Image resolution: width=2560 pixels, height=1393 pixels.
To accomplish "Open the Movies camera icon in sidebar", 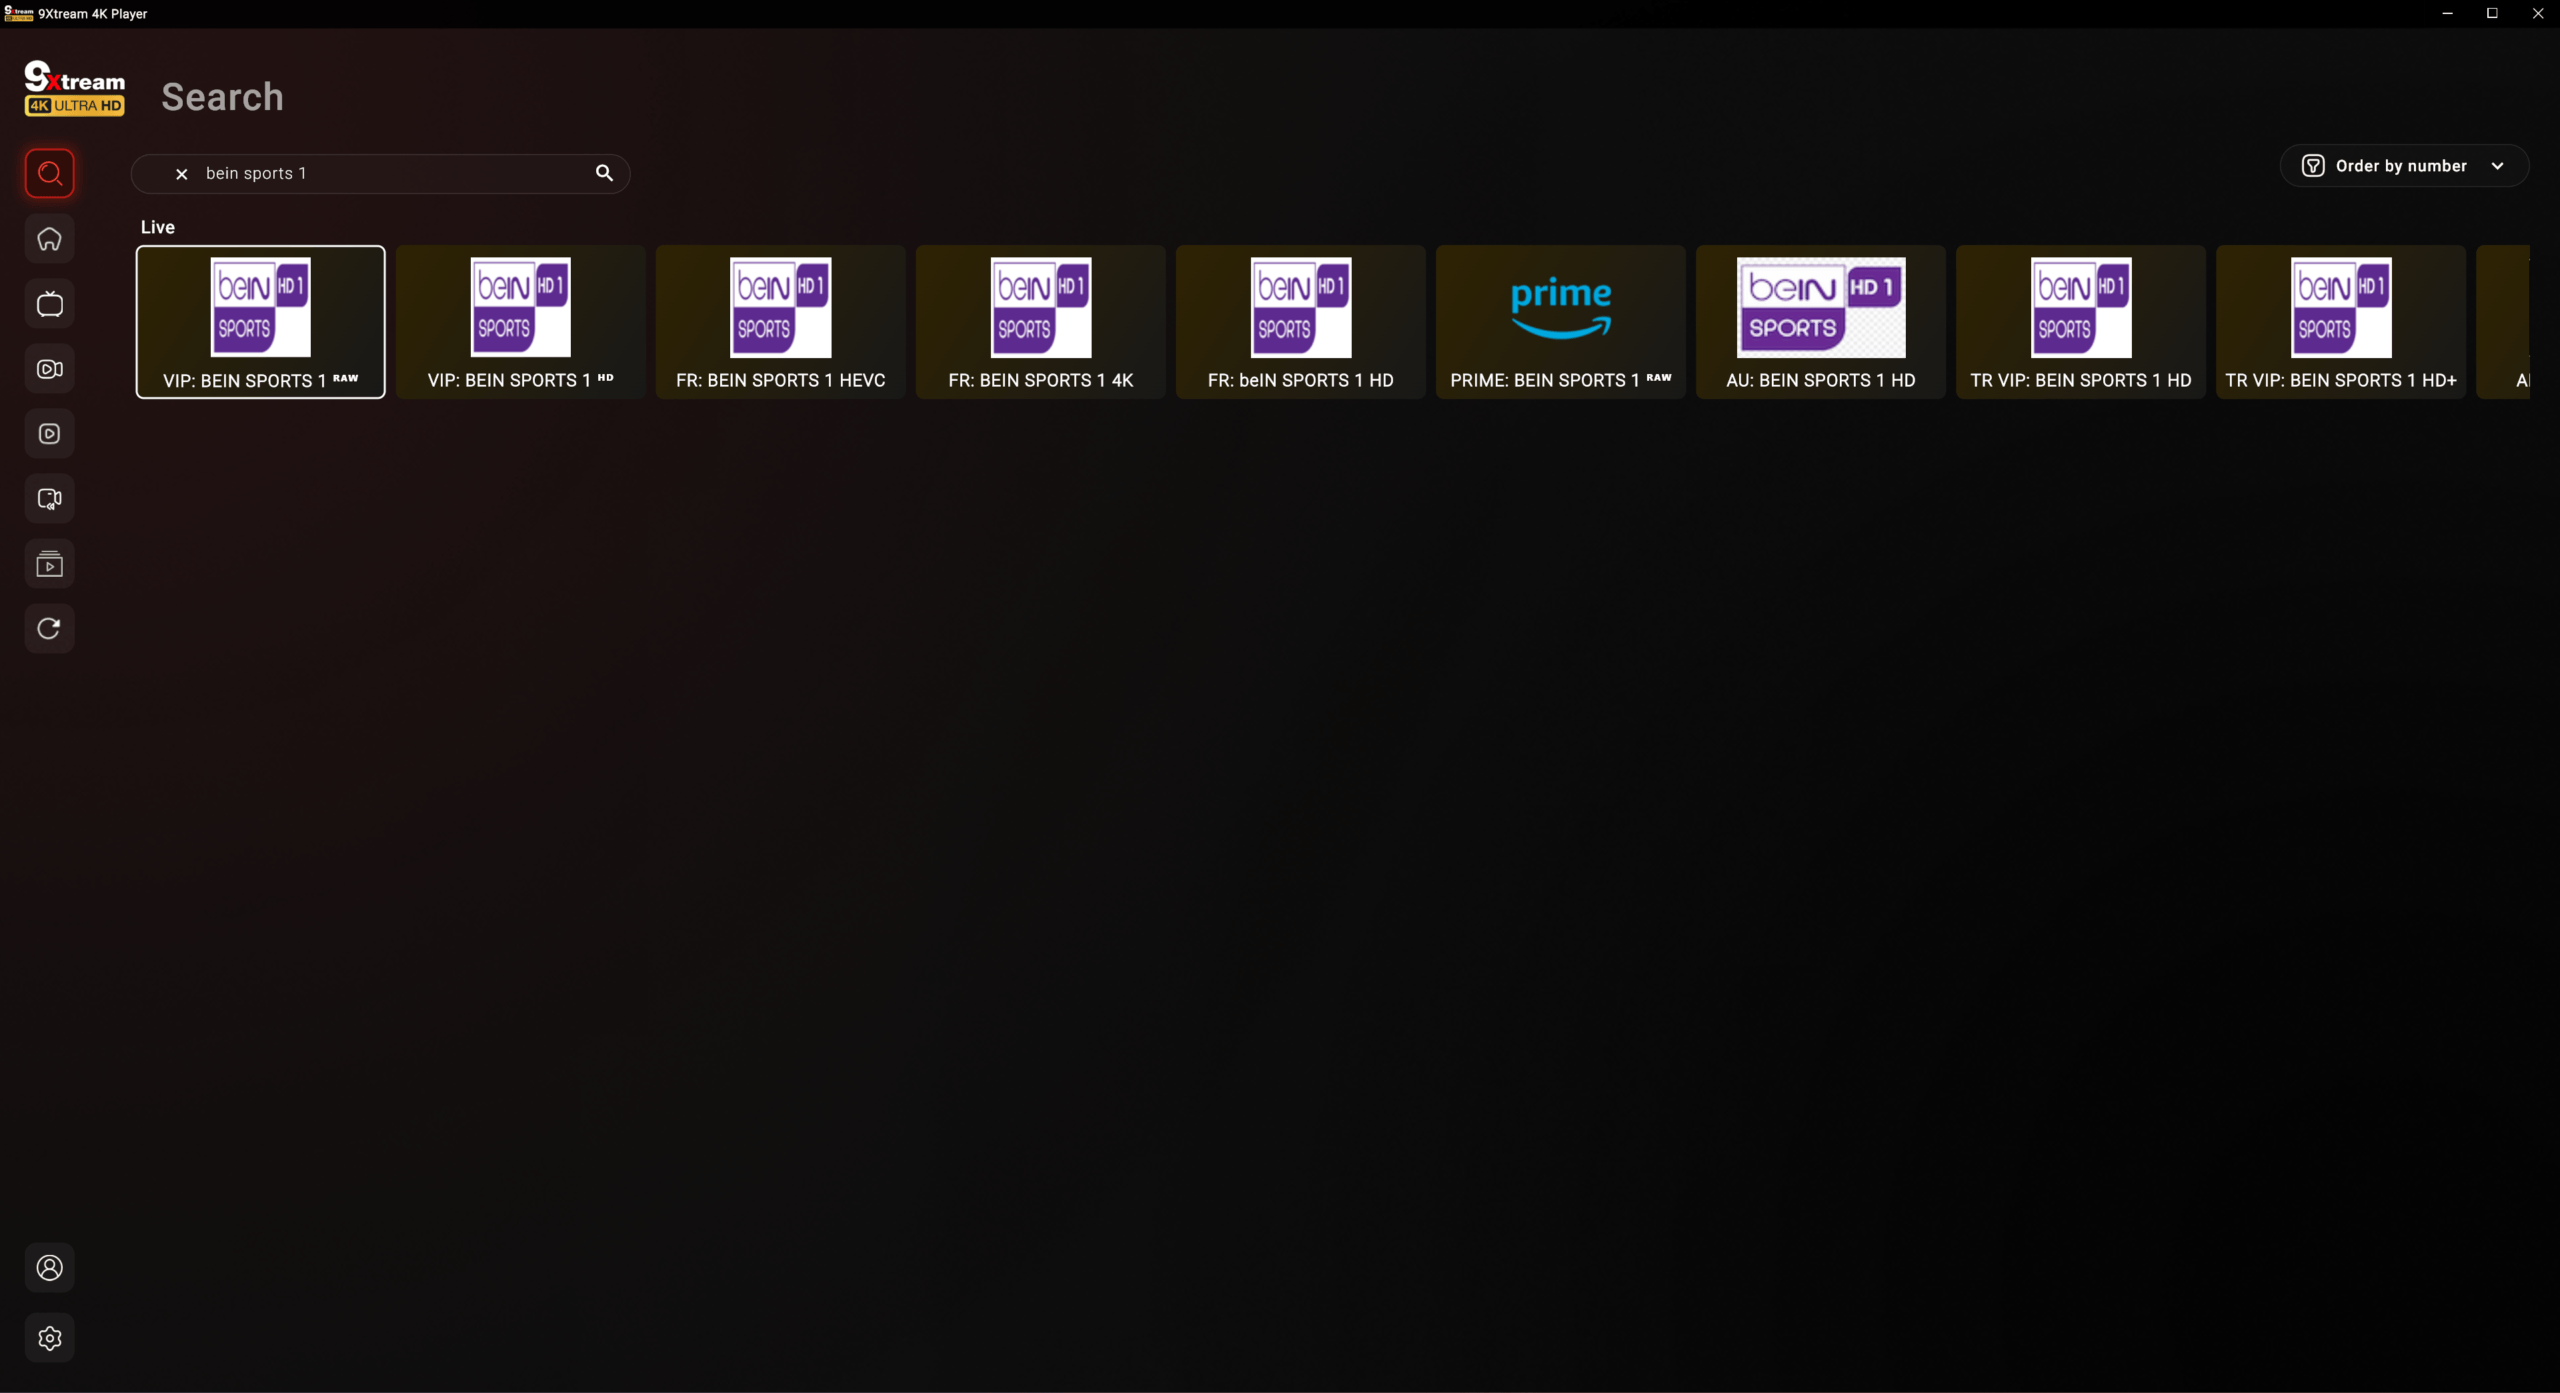I will [49, 369].
